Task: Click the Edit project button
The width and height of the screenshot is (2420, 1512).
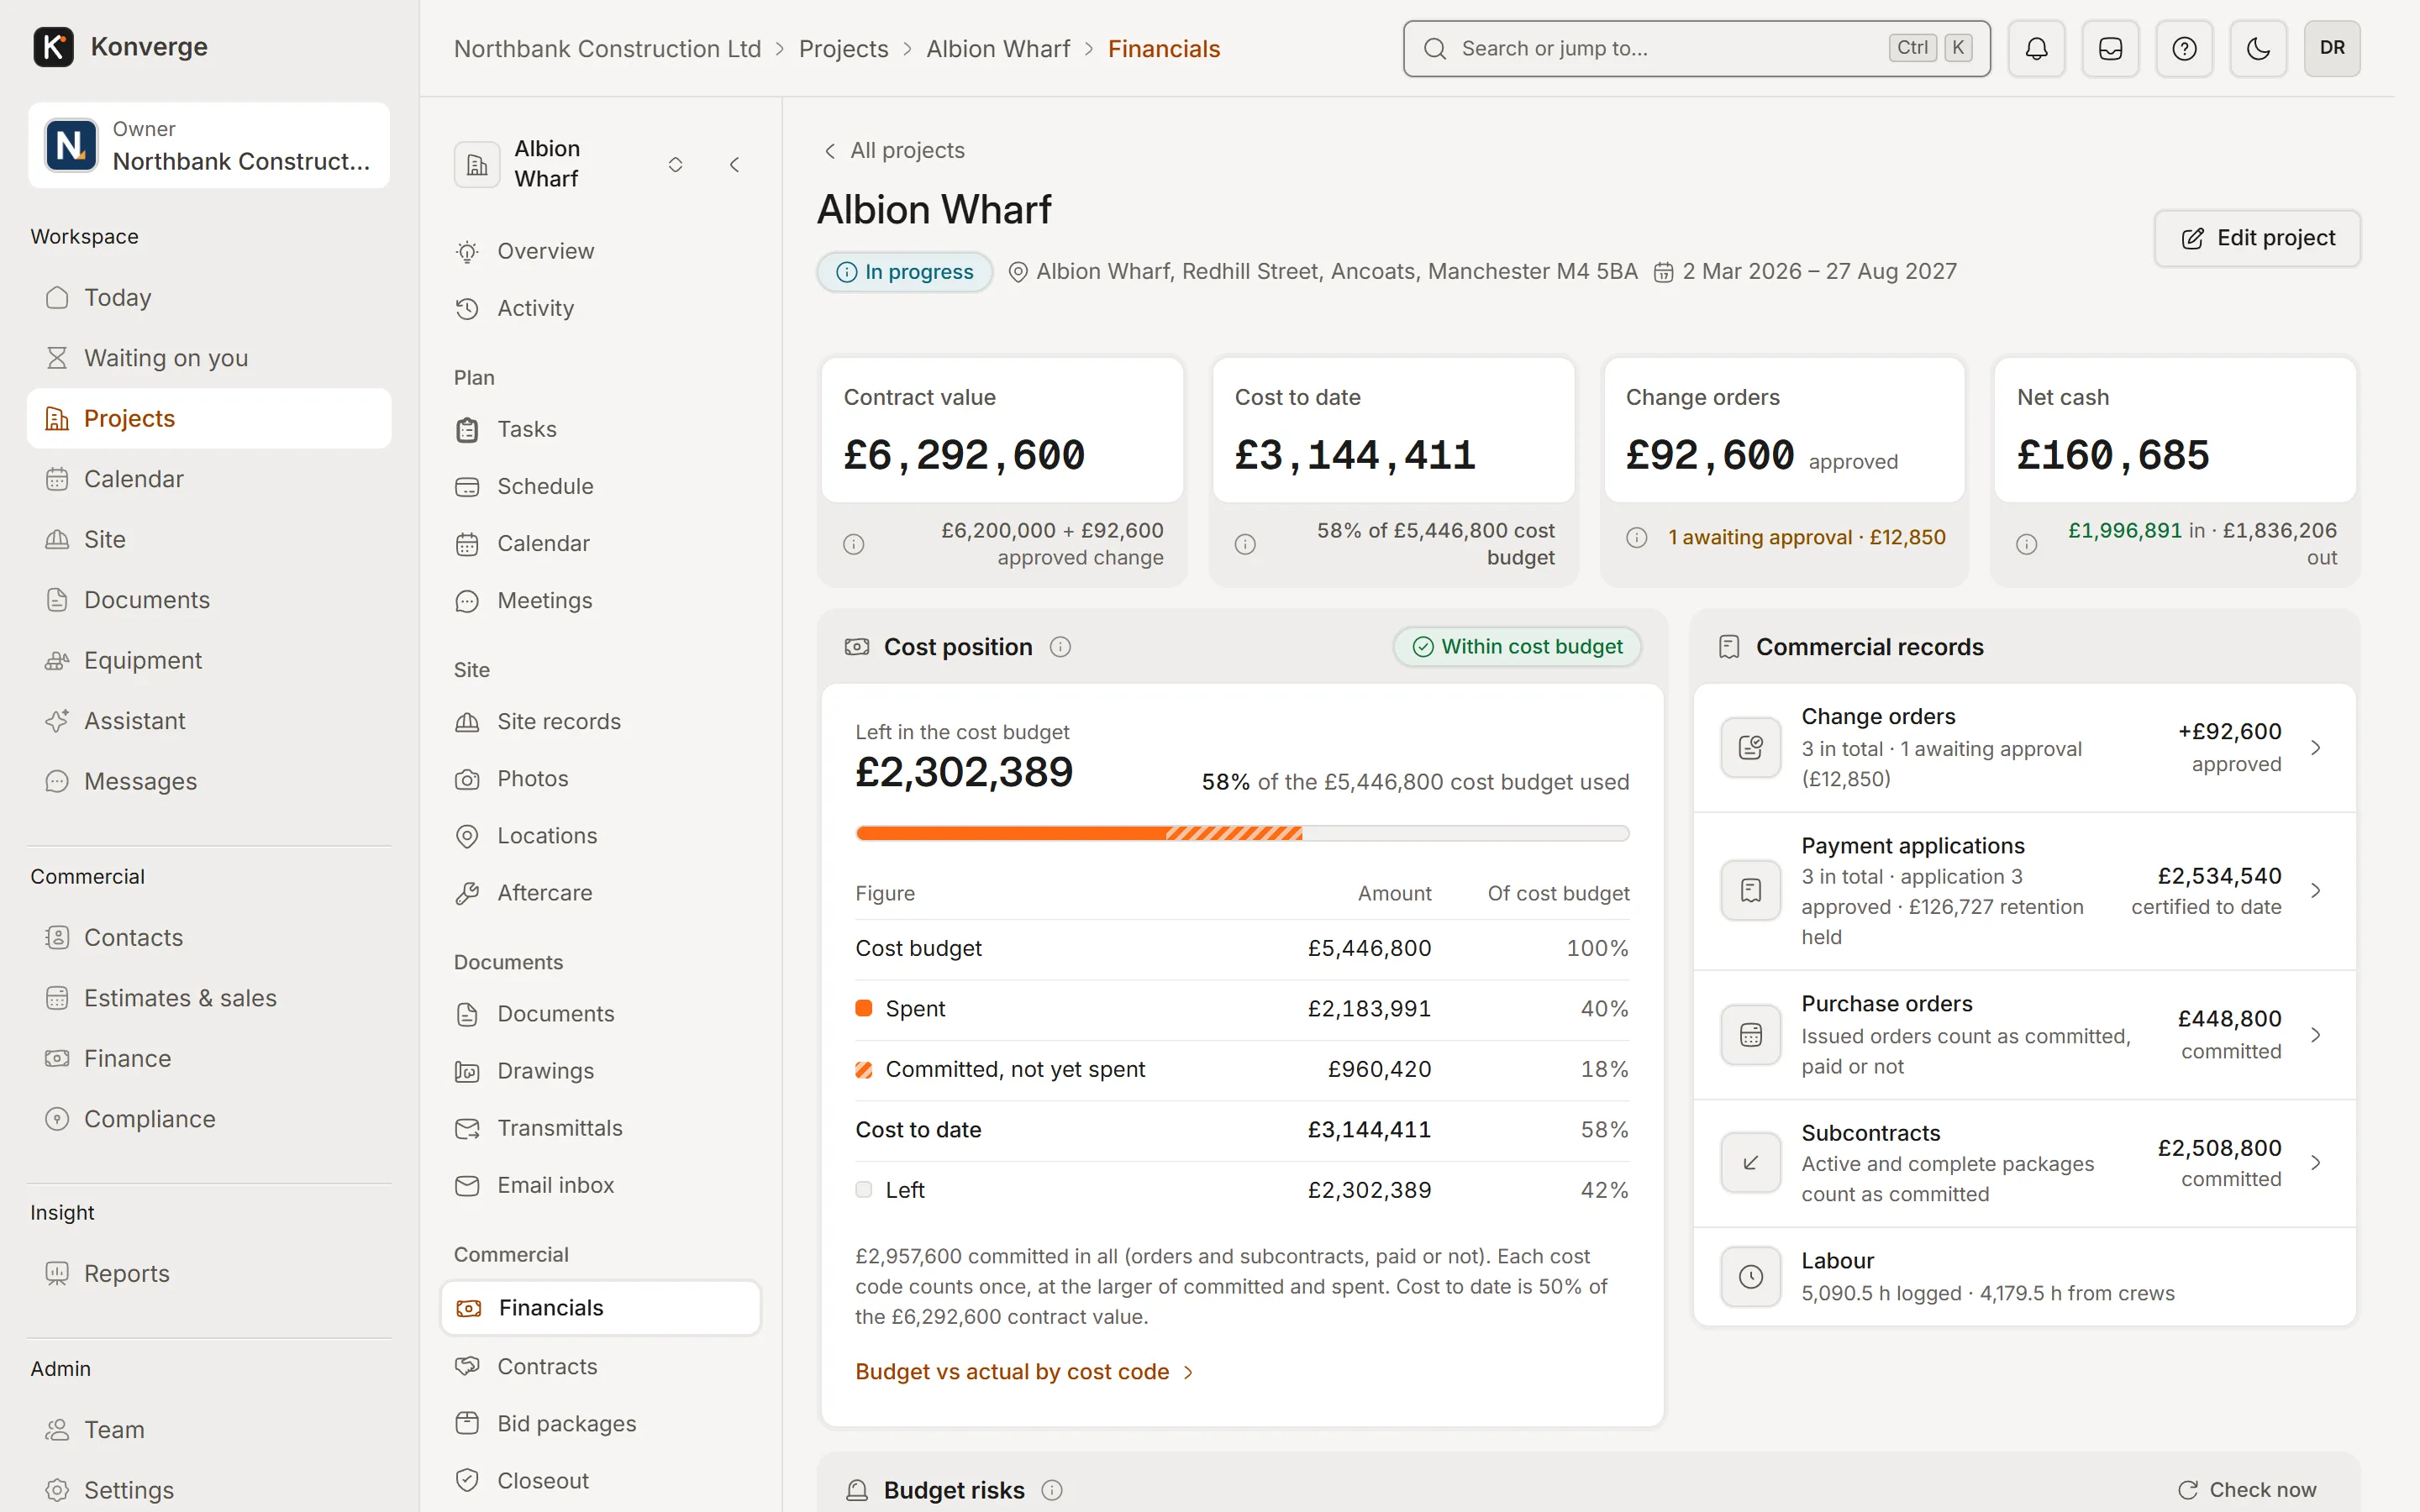Action: (x=2257, y=238)
